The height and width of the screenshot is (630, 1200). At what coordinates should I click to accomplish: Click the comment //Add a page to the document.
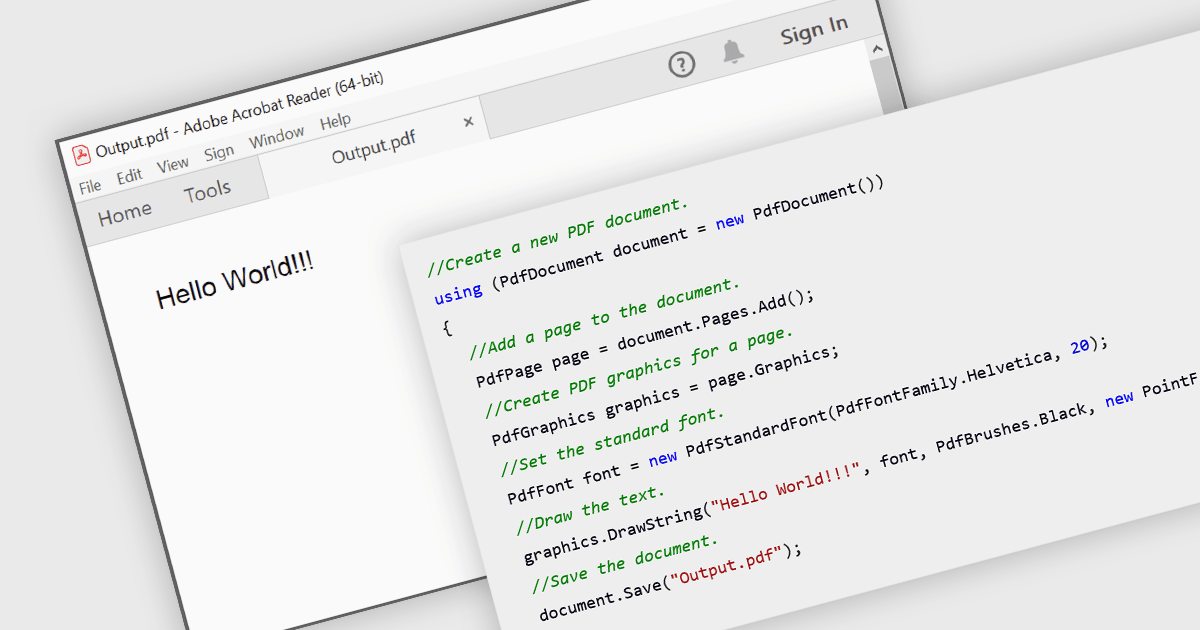604,318
